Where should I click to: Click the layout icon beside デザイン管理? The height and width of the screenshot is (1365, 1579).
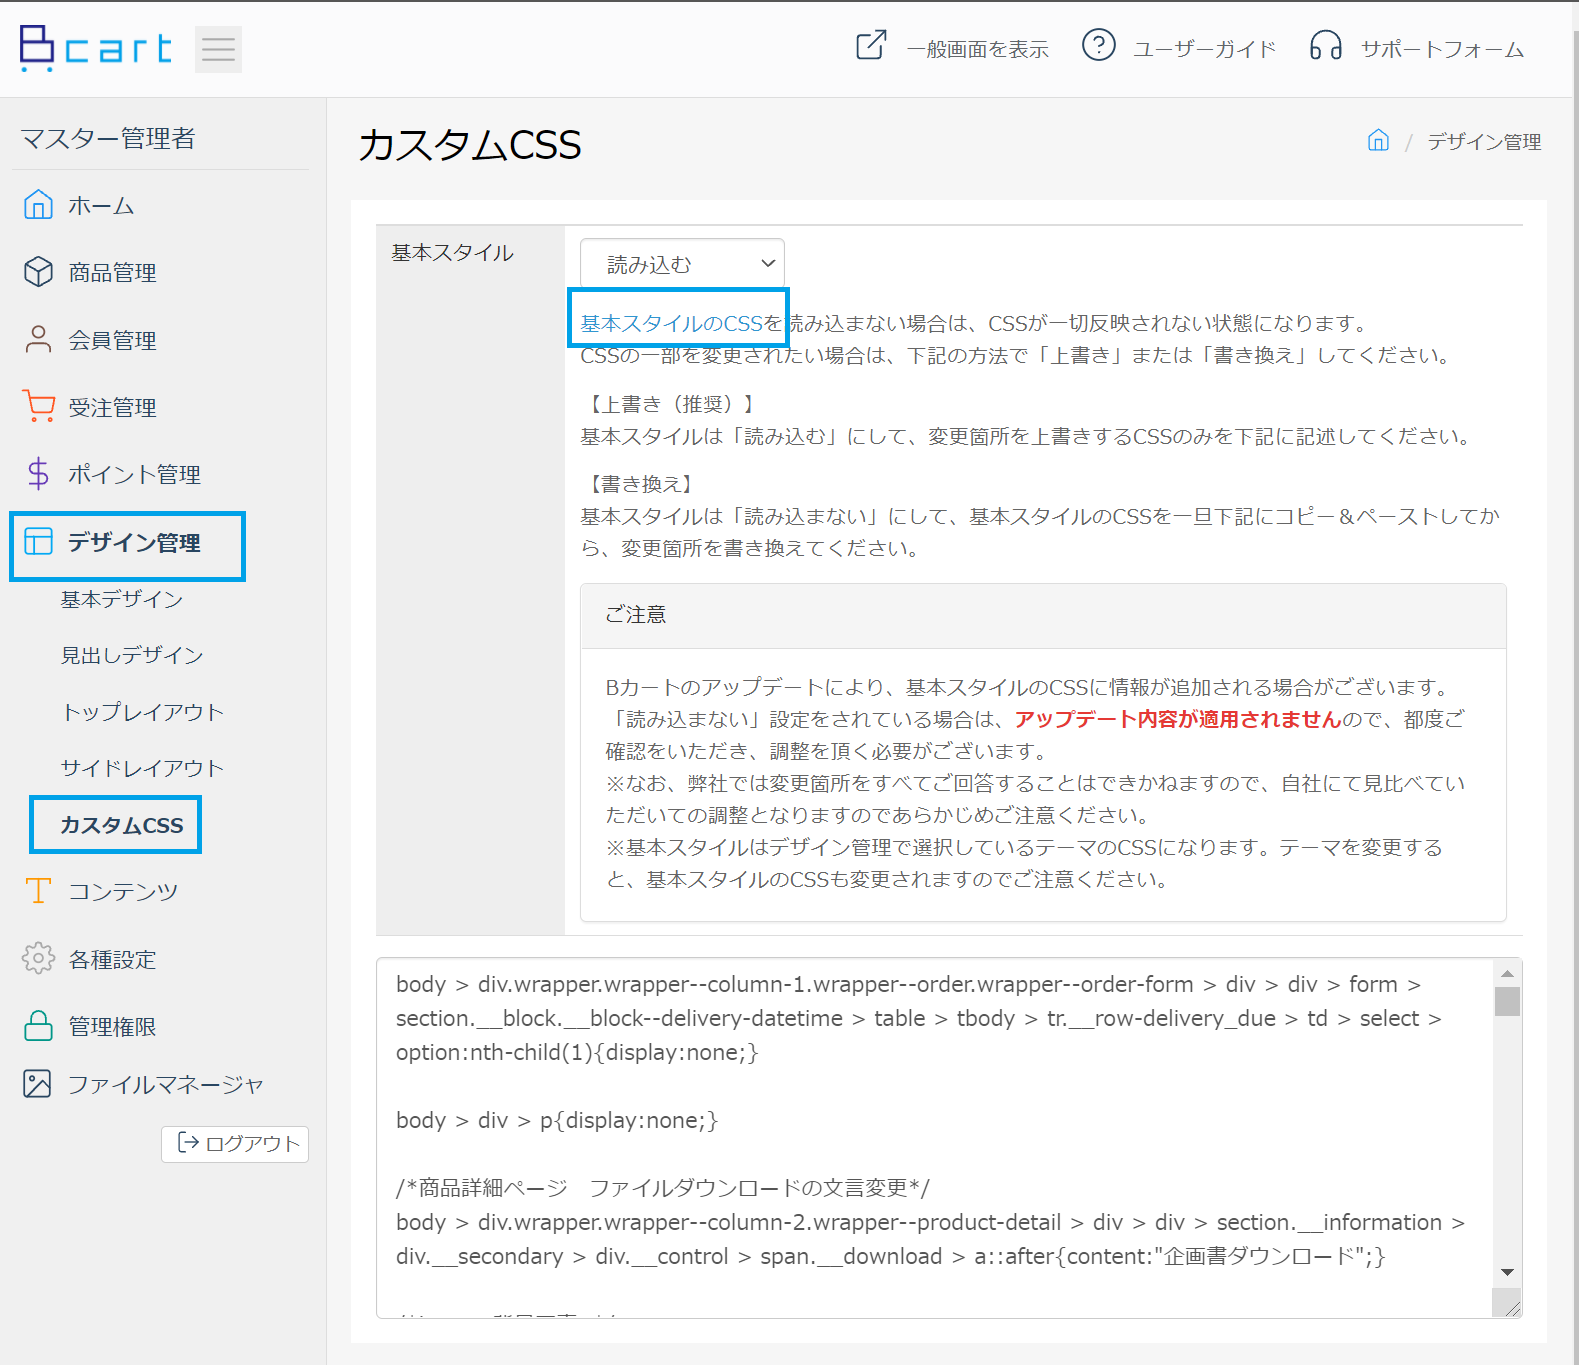[x=38, y=541]
